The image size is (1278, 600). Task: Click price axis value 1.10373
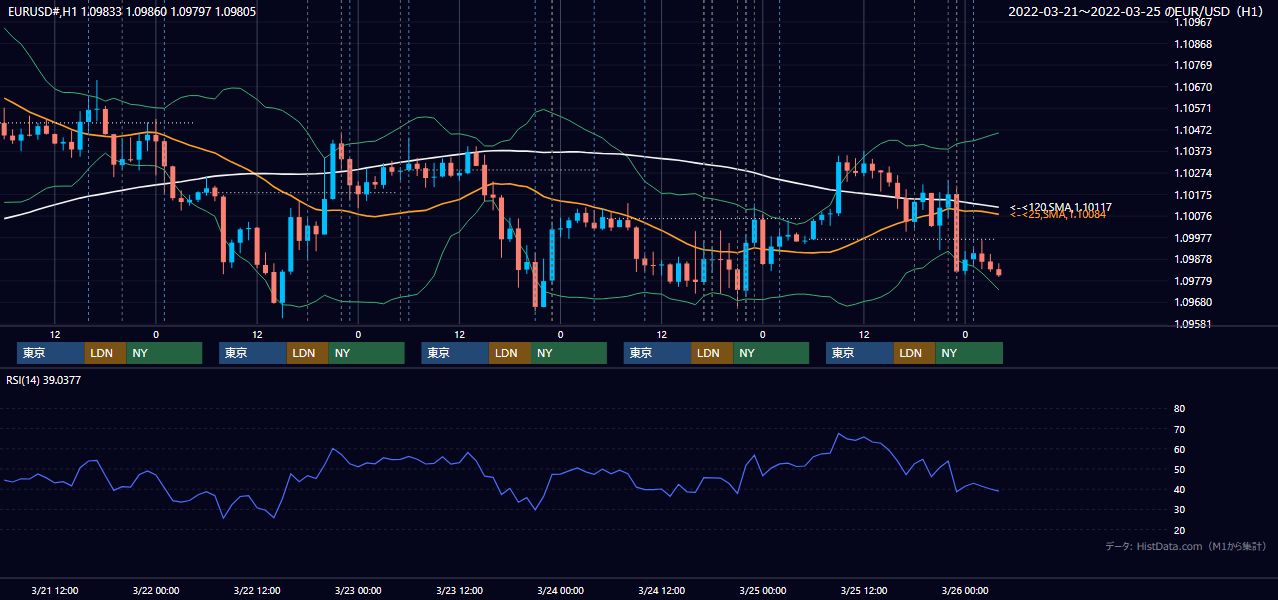pos(1194,151)
